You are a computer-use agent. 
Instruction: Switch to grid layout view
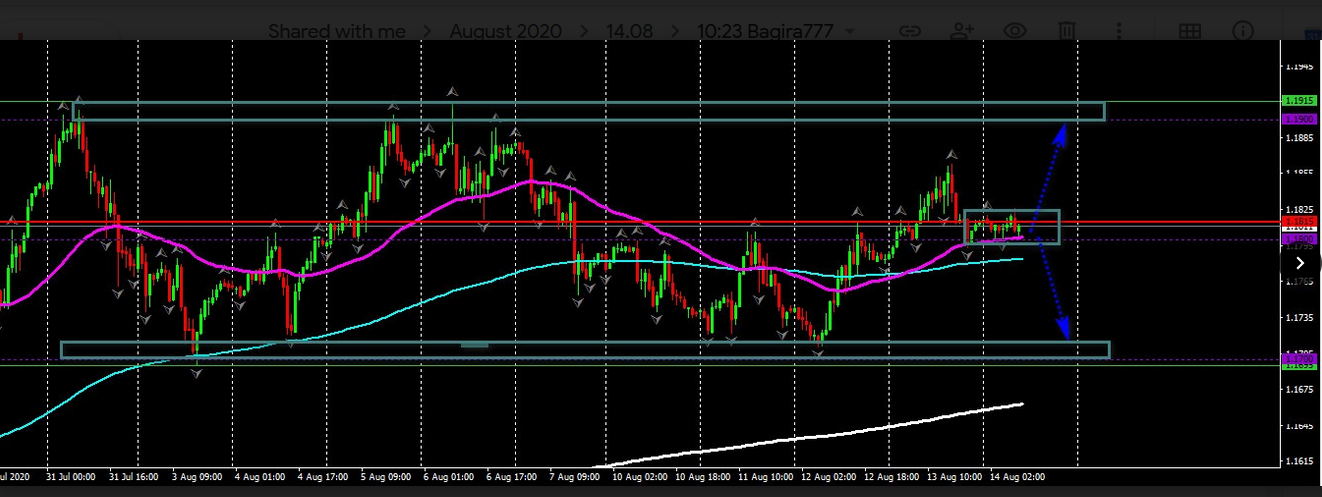point(1189,31)
